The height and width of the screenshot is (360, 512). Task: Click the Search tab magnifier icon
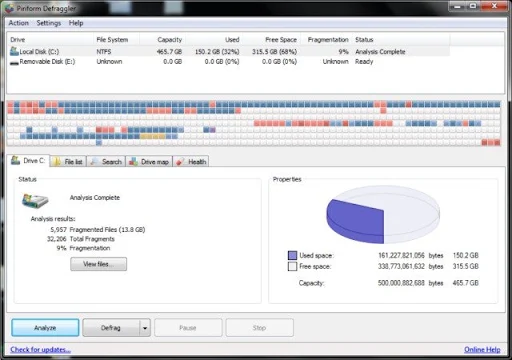[94, 162]
